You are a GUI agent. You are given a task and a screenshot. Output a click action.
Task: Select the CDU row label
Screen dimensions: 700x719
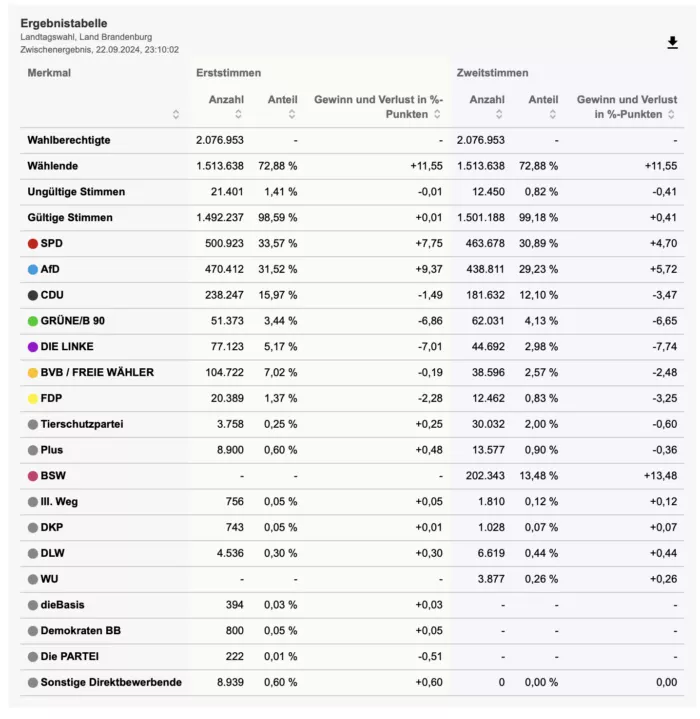pos(52,295)
